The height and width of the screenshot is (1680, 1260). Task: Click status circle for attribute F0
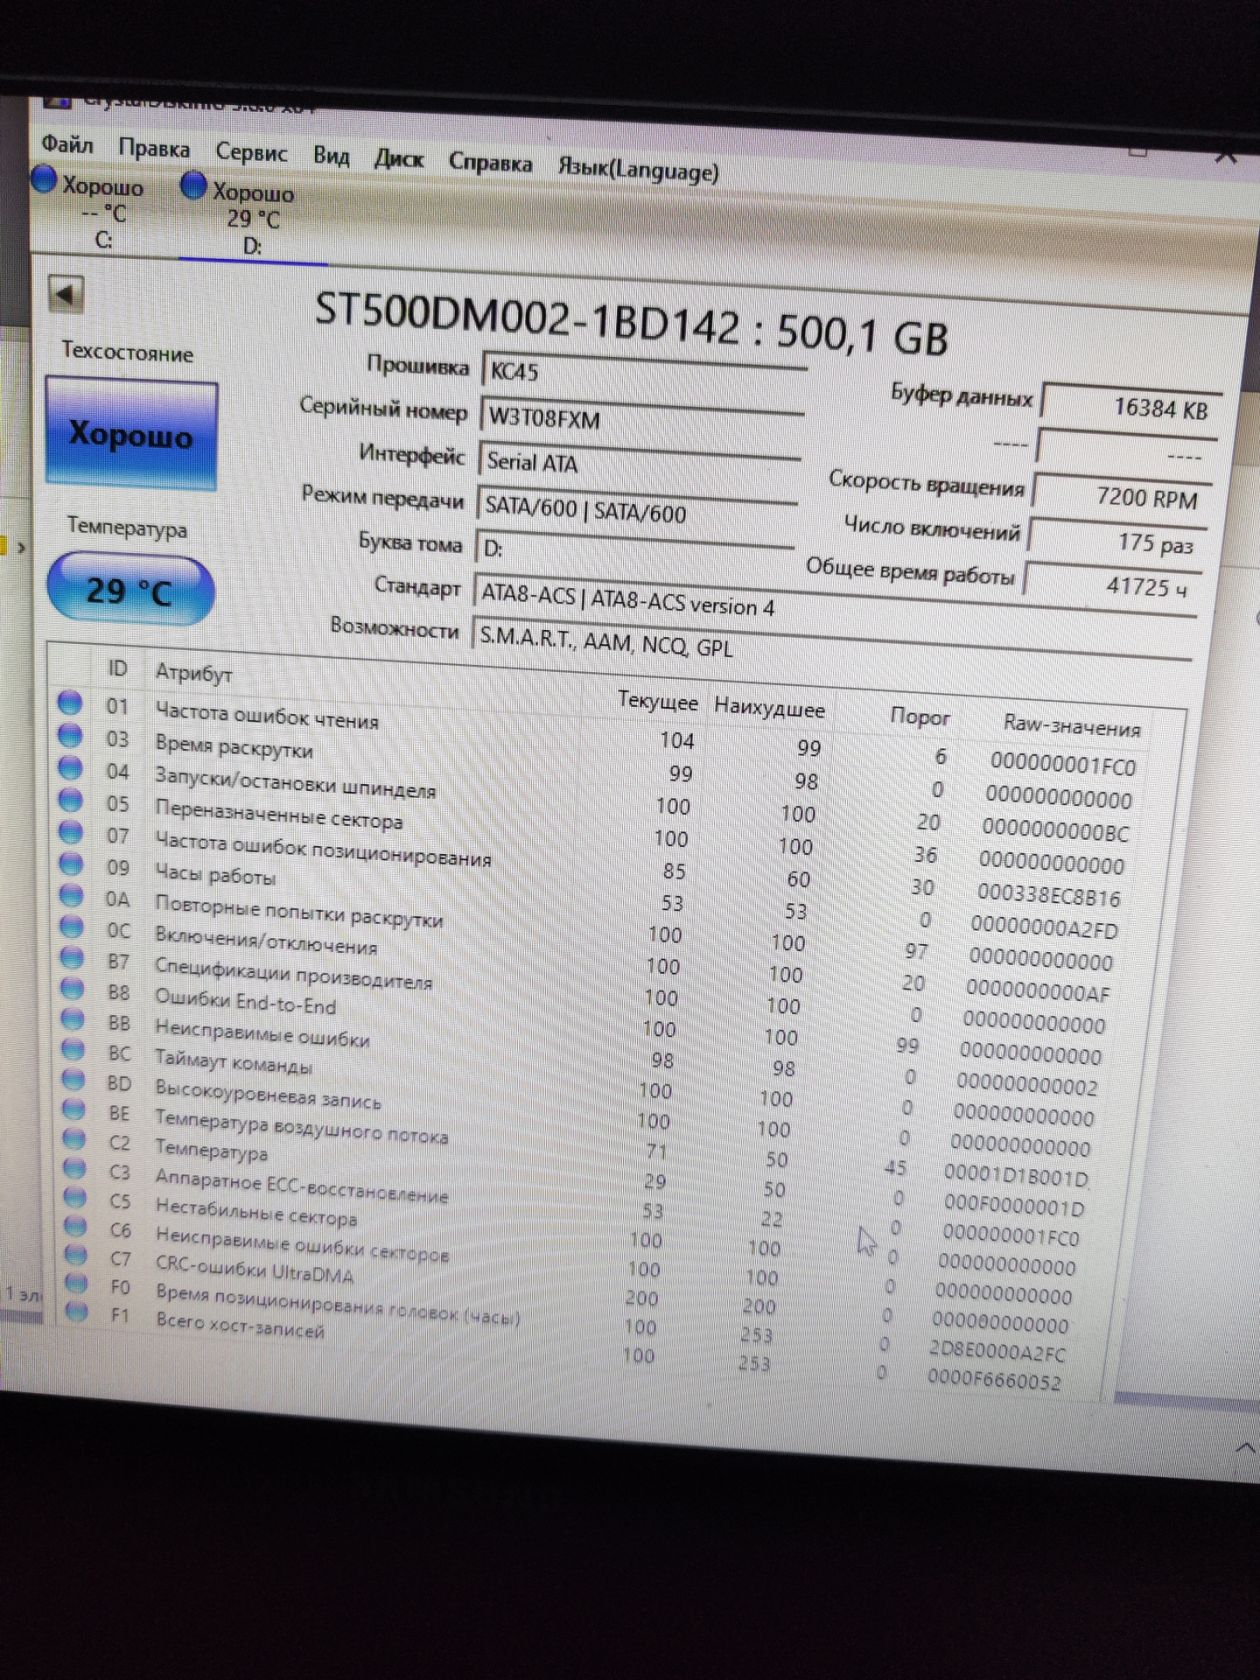point(76,1283)
